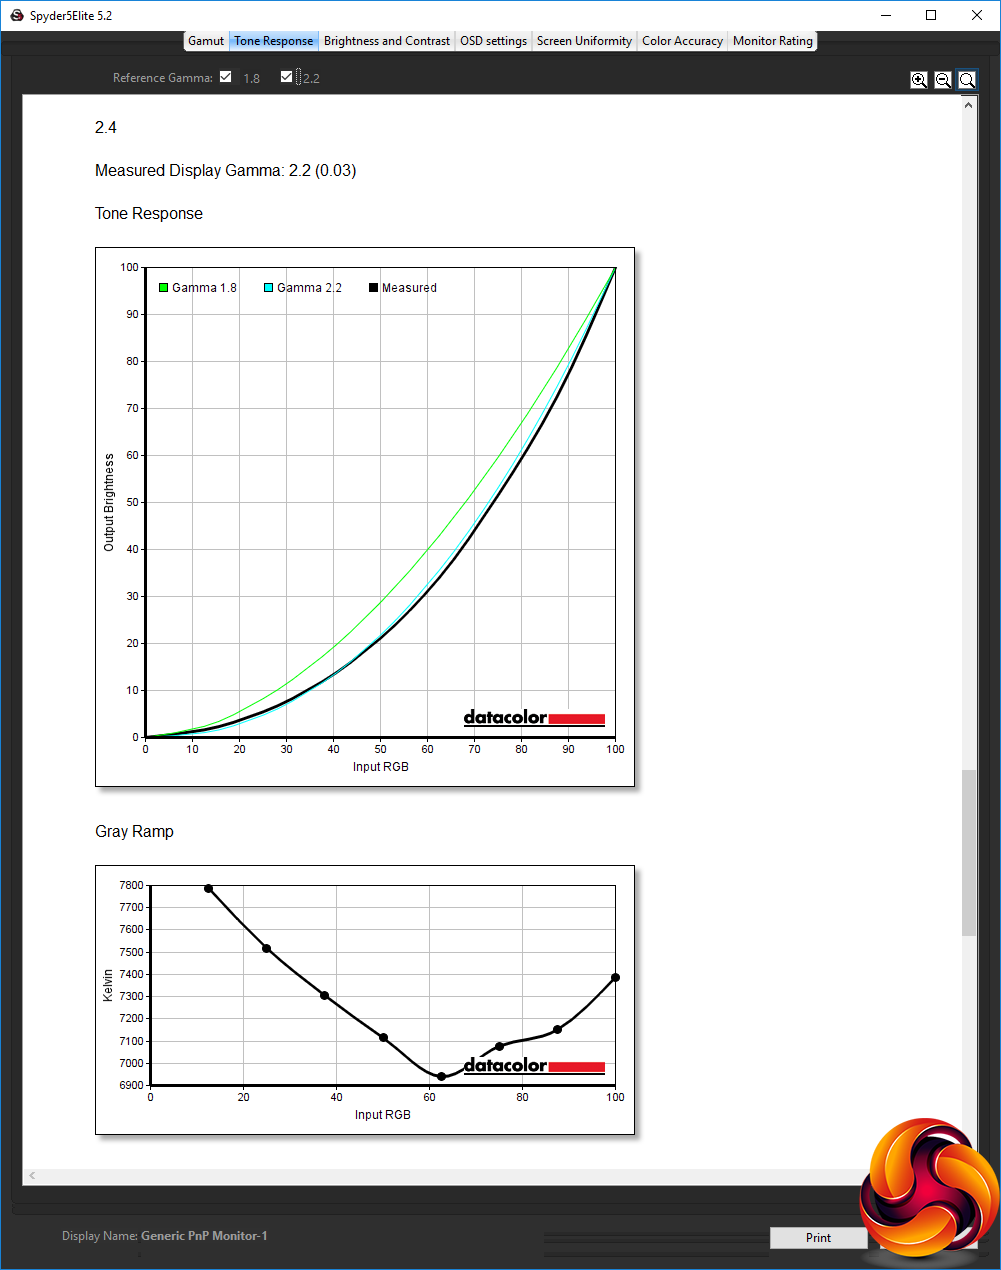Click the scroll-up arrow of report pane
Viewport: 1001px width, 1270px height.
[969, 104]
